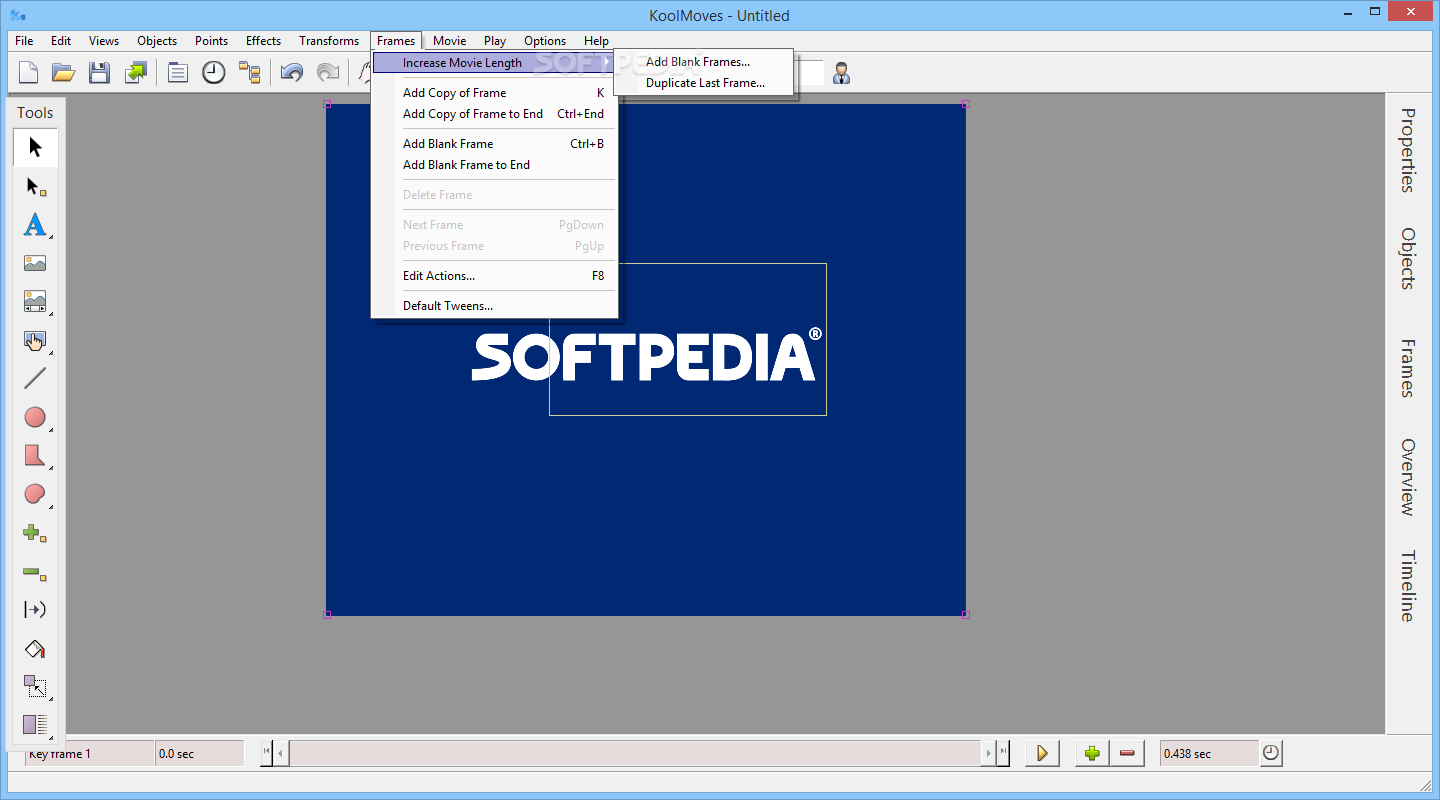1440x800 pixels.
Task: Choose Default Tweens... menu entry
Action: pos(494,306)
